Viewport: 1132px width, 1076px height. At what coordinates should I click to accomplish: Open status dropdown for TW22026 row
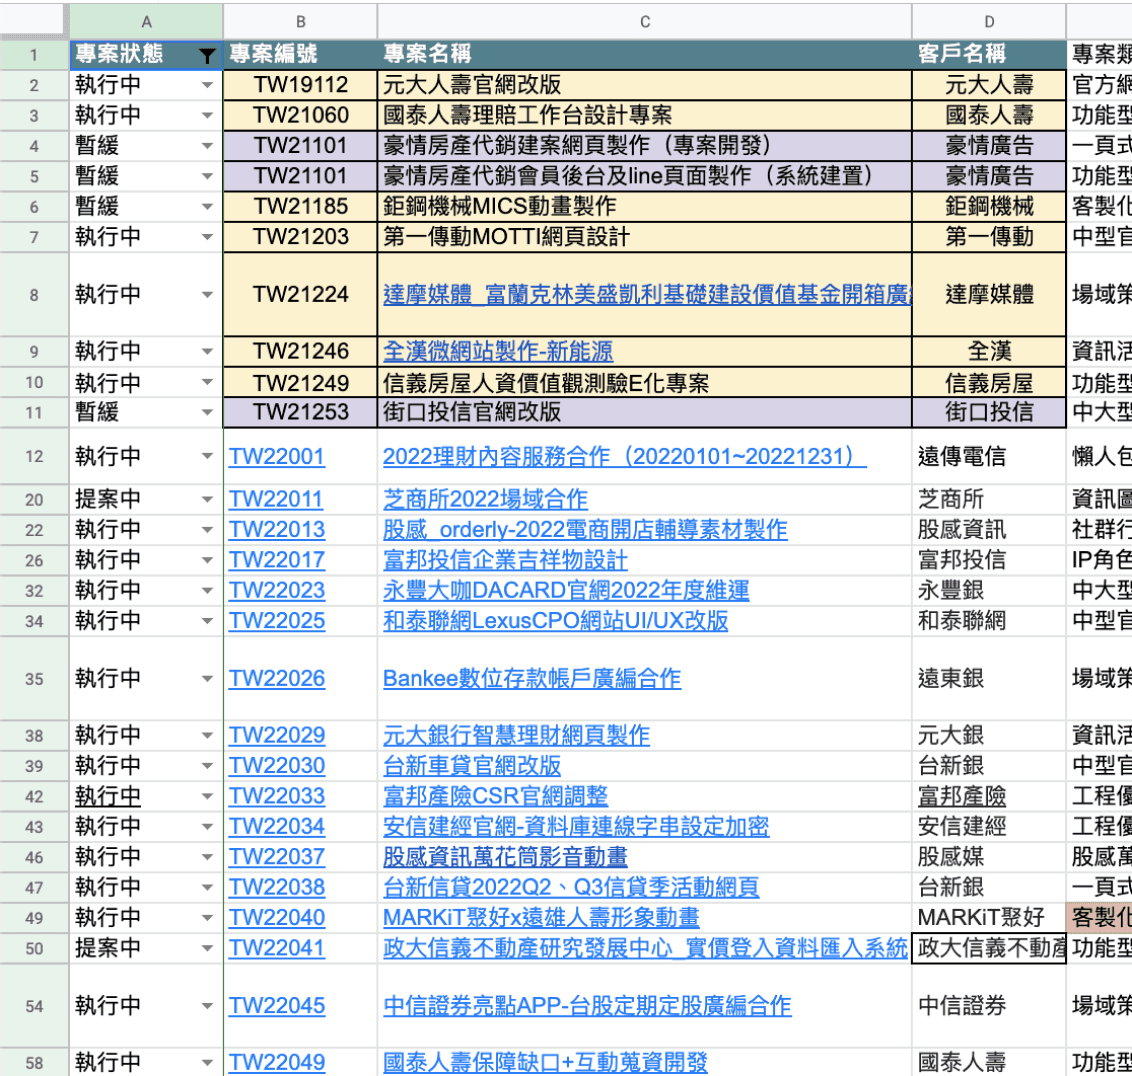click(x=207, y=679)
